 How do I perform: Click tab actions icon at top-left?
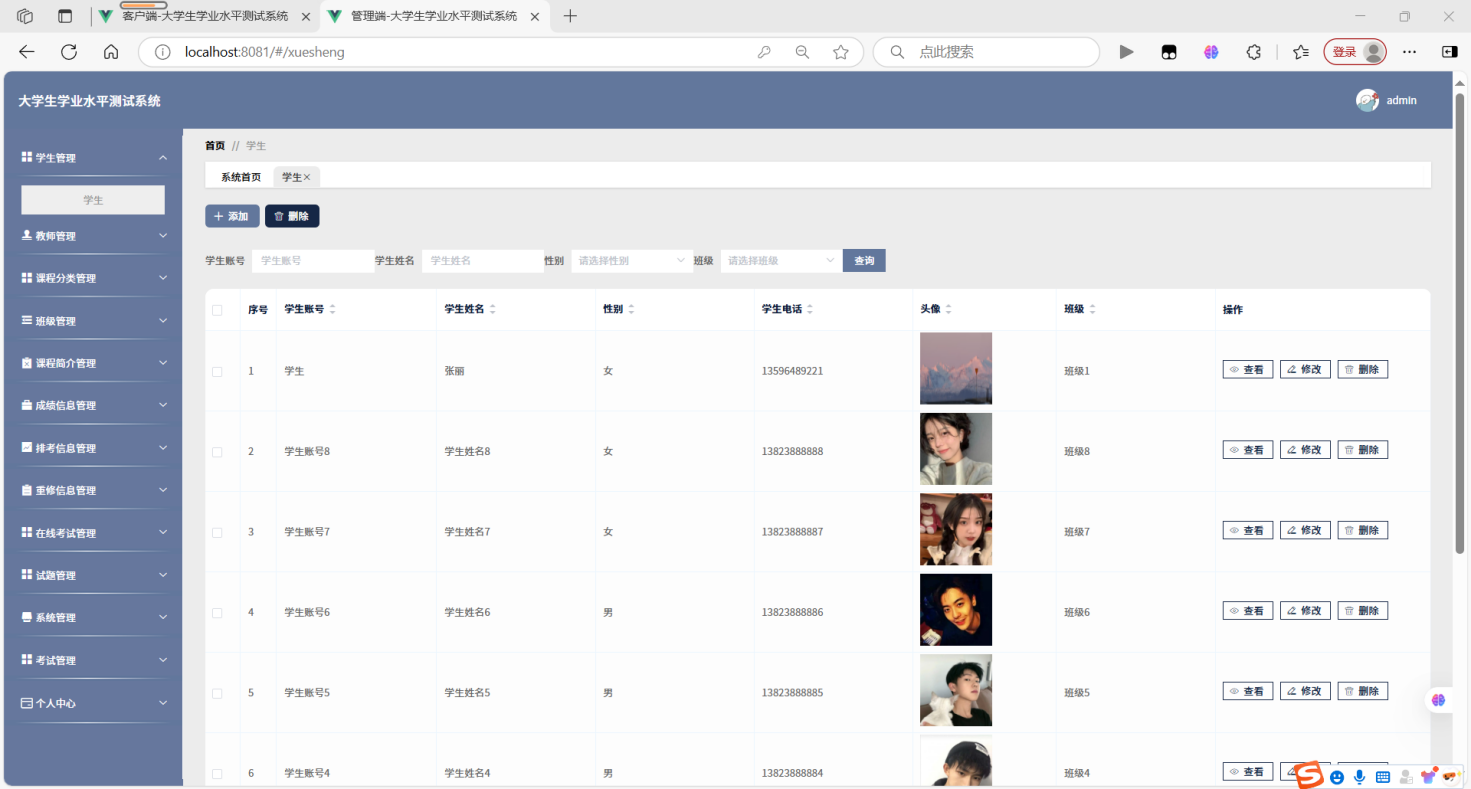point(65,16)
